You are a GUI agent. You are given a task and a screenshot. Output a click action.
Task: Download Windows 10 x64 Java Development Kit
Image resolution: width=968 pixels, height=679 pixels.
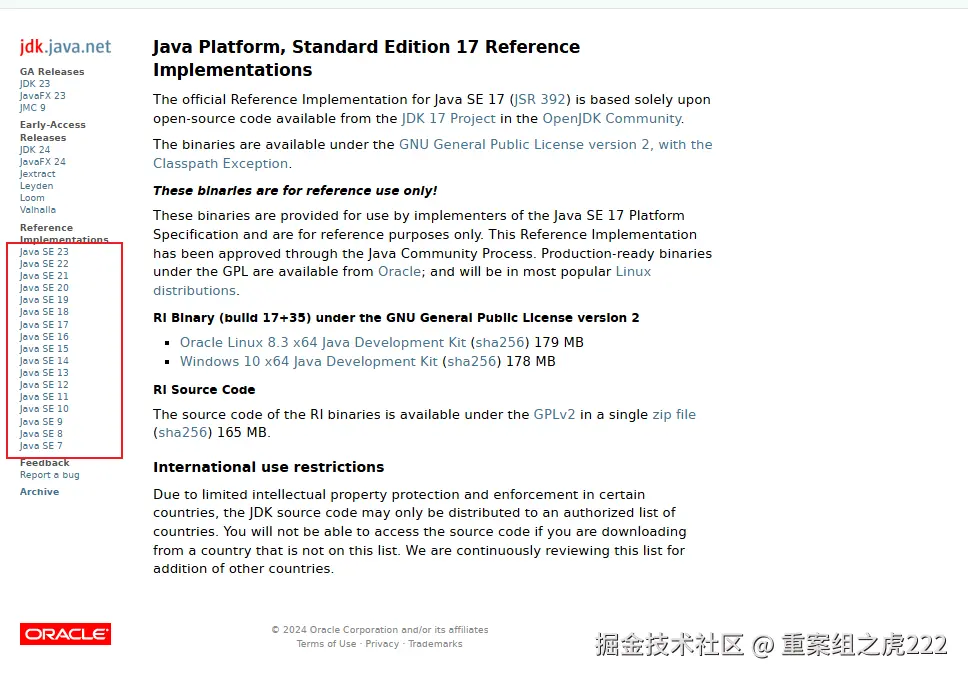tap(309, 362)
